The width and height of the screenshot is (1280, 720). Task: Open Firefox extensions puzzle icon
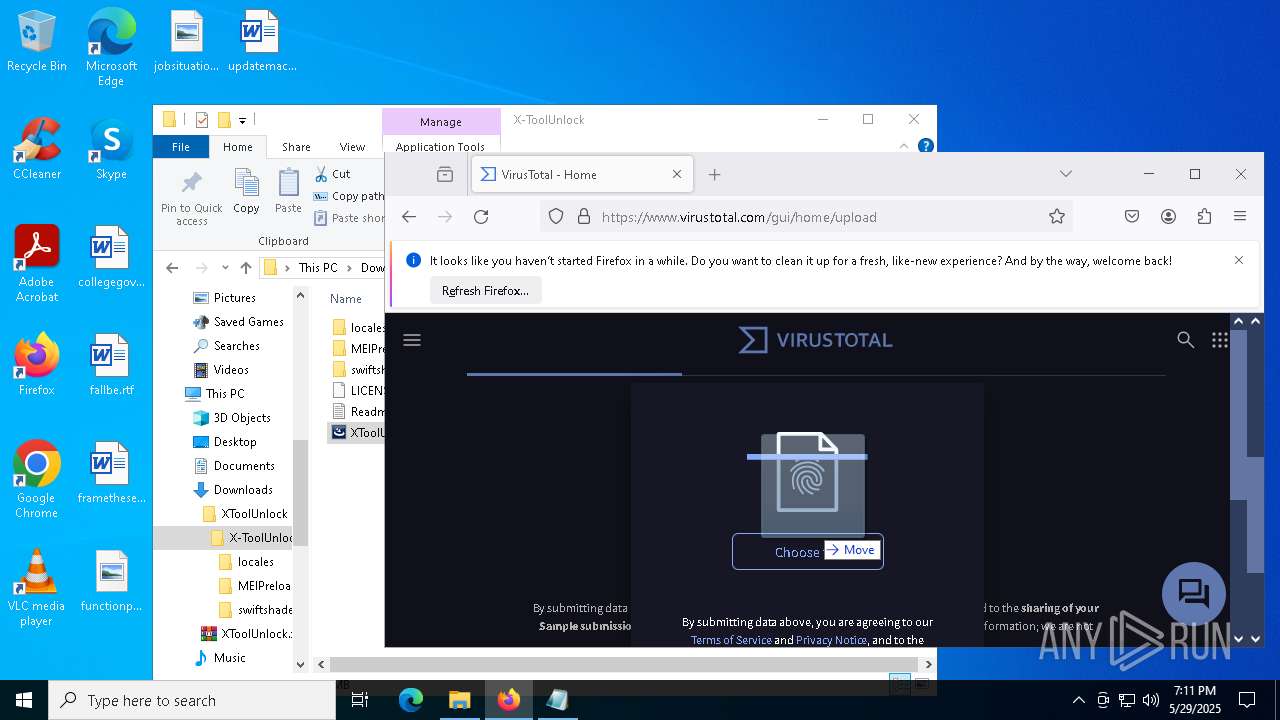tap(1204, 216)
